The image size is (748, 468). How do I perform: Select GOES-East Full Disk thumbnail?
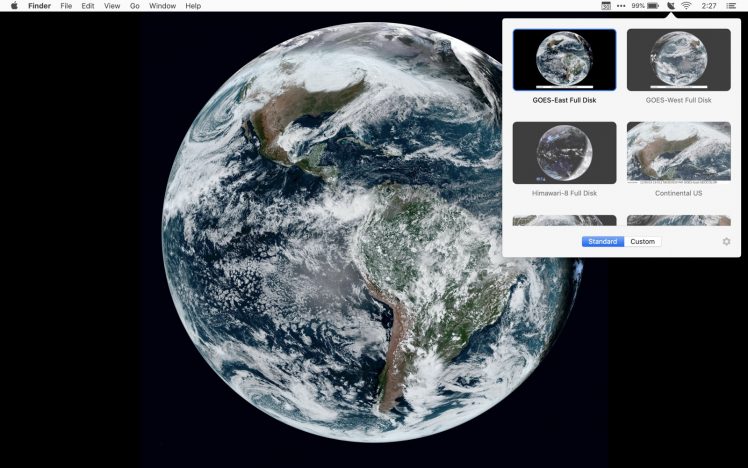(x=564, y=60)
